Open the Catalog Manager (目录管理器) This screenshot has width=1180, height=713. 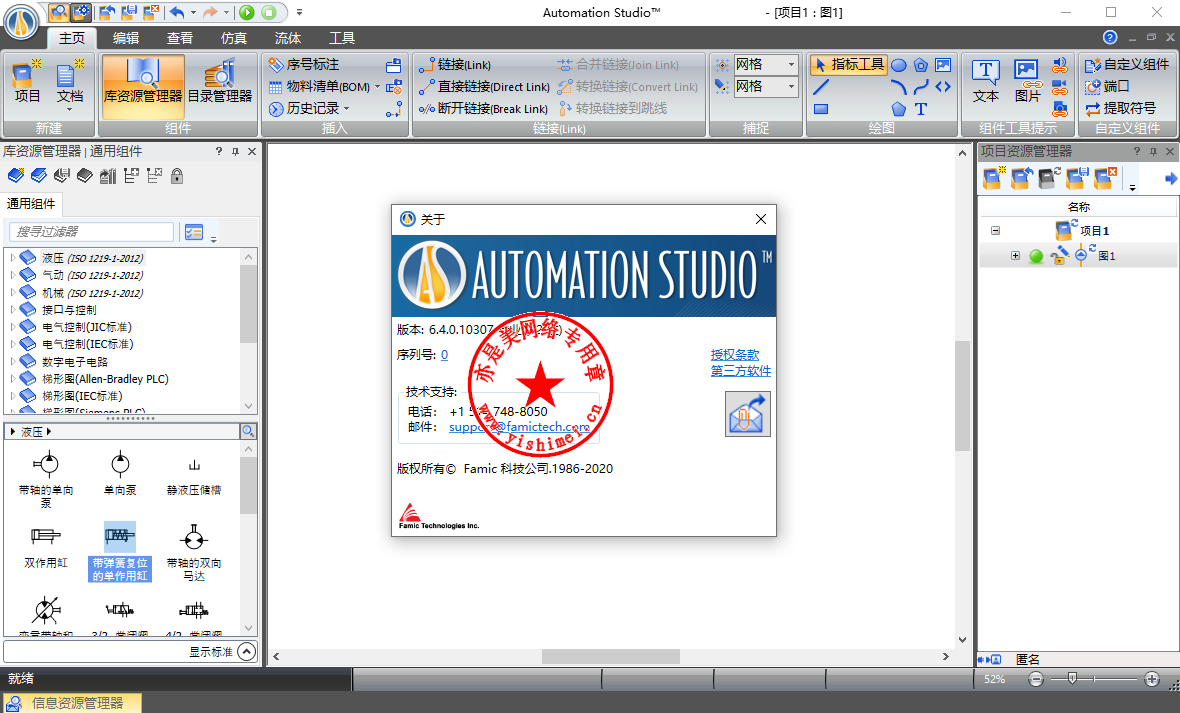[220, 84]
